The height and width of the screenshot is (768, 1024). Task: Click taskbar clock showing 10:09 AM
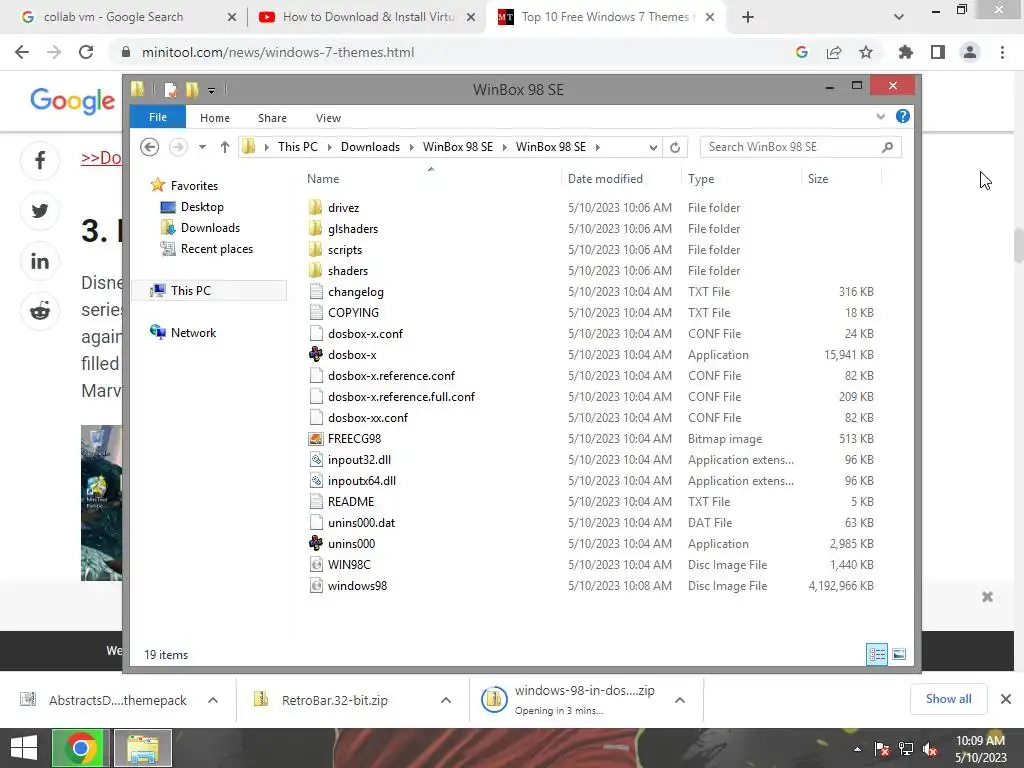[980, 749]
